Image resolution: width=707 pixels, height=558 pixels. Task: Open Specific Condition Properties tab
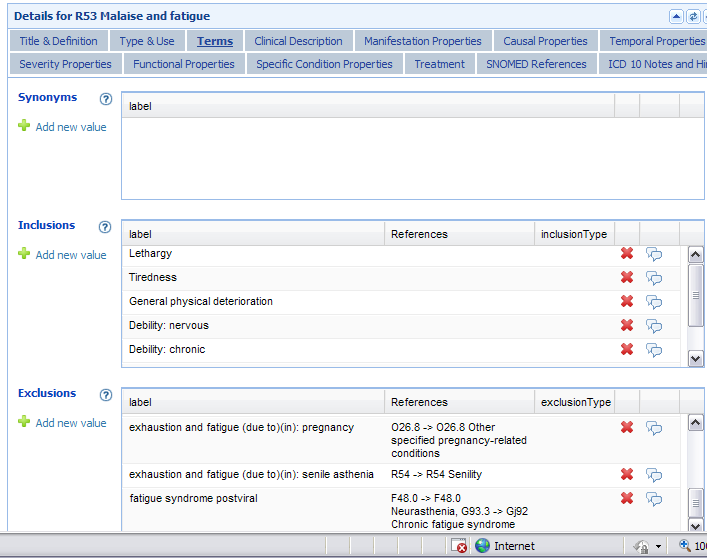tap(325, 64)
